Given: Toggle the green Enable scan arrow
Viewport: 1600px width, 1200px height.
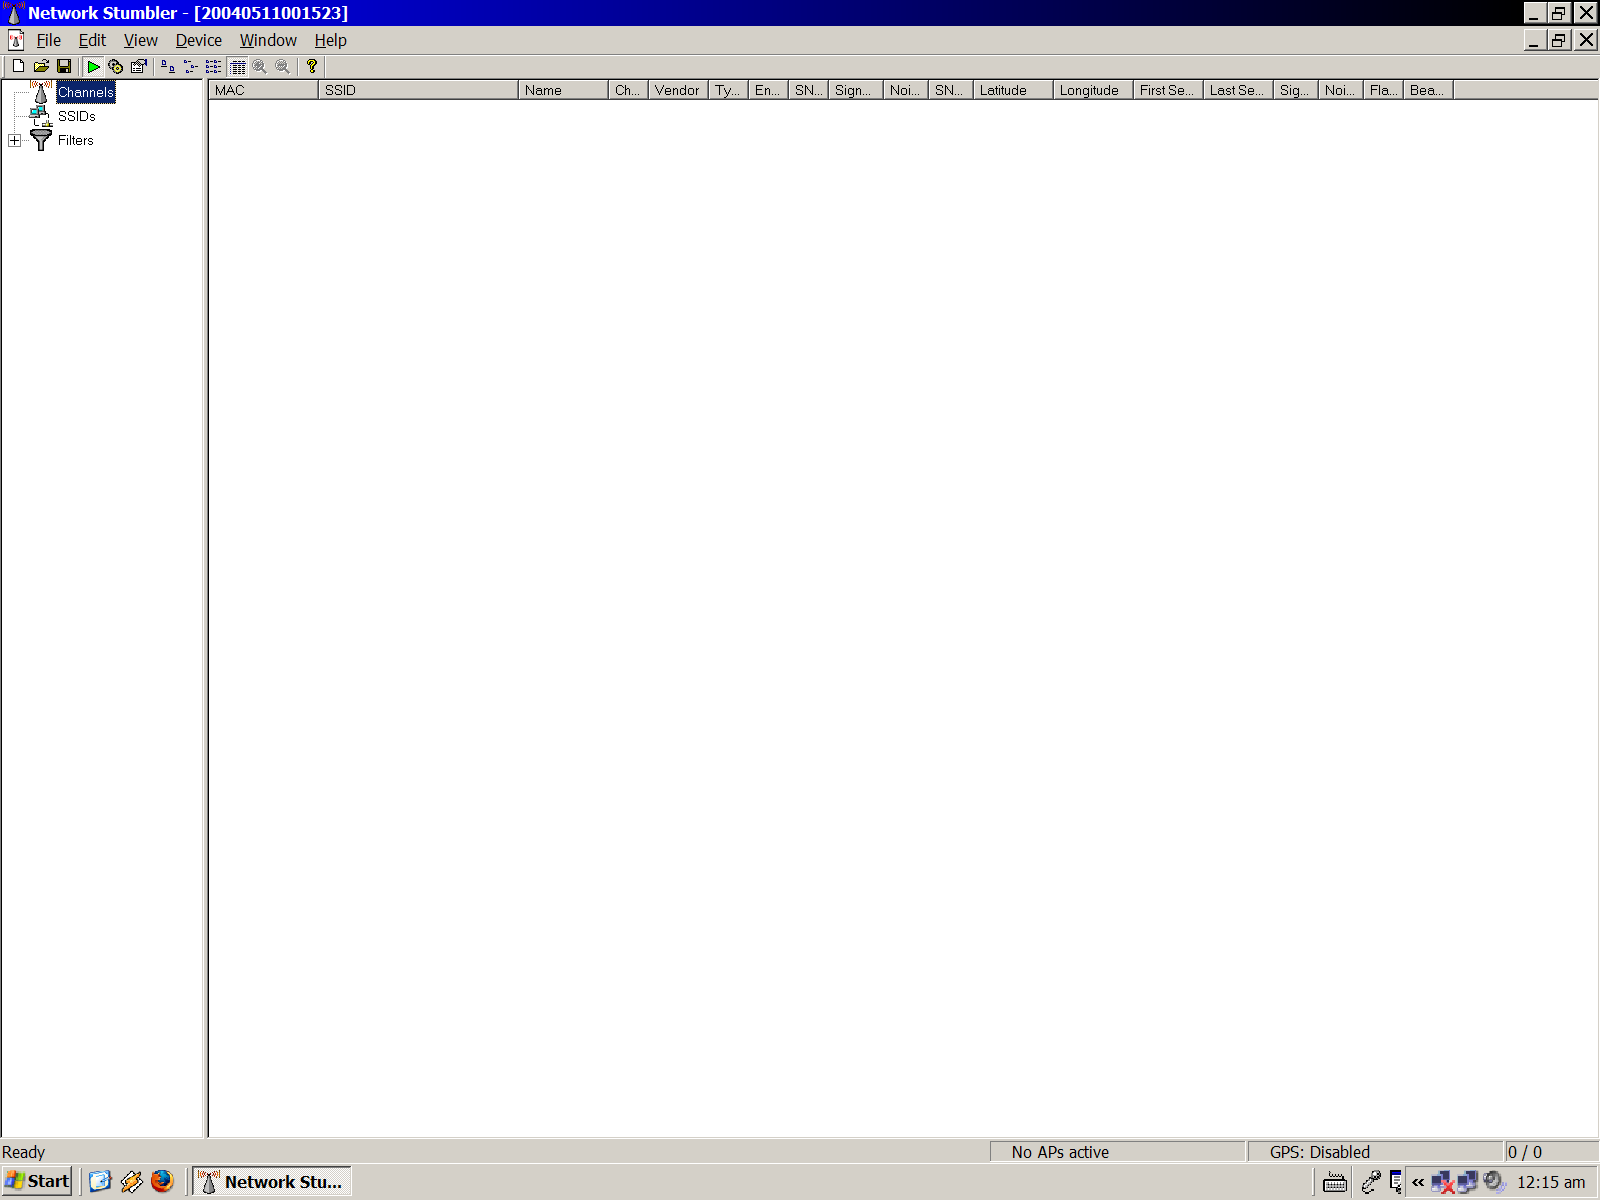Looking at the screenshot, I should coord(93,66).
